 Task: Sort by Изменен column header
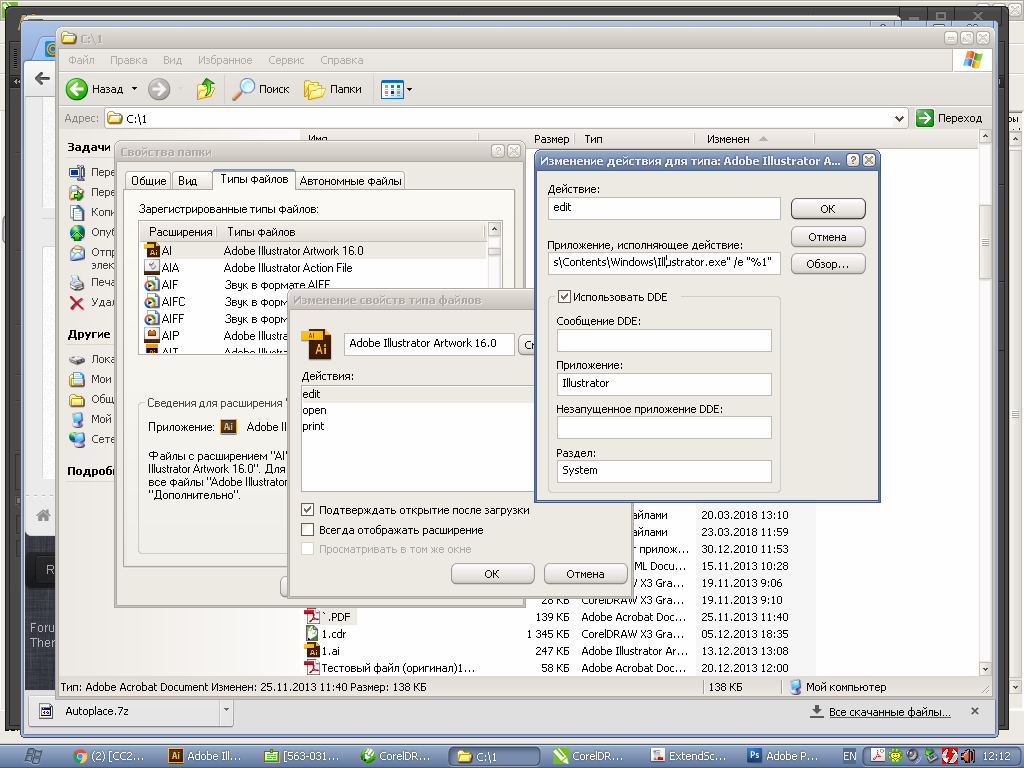point(754,139)
